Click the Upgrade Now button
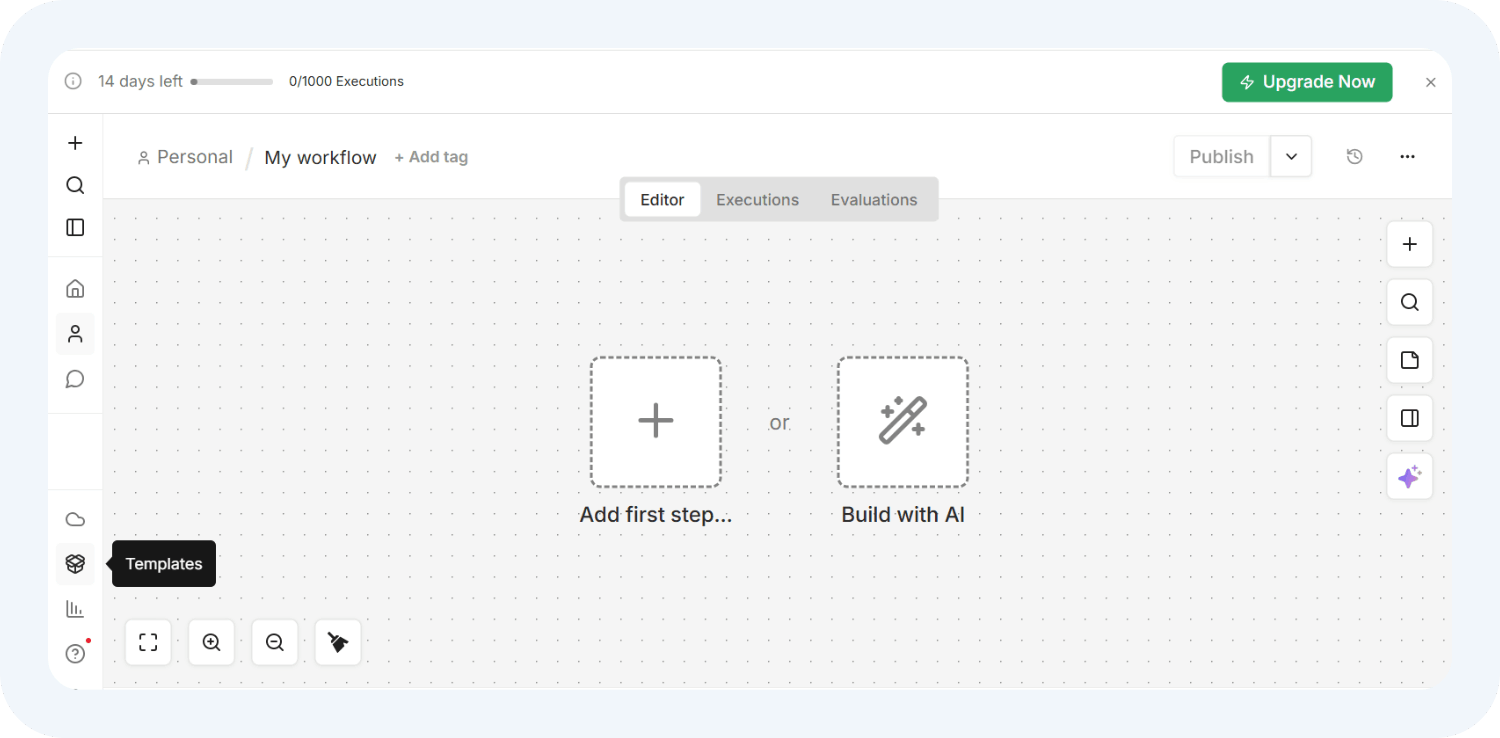This screenshot has width=1500, height=738. [1306, 82]
